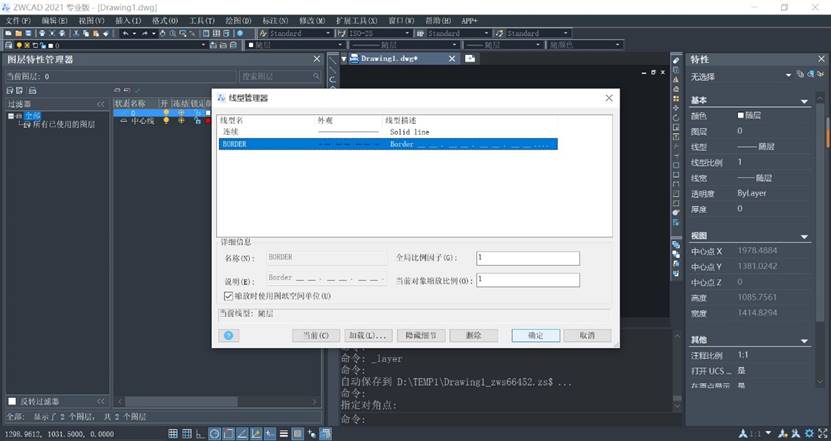The image size is (831, 441).
Task: Toggle the 缩放时使用图纸空间单位 checkbox
Action: [229, 296]
